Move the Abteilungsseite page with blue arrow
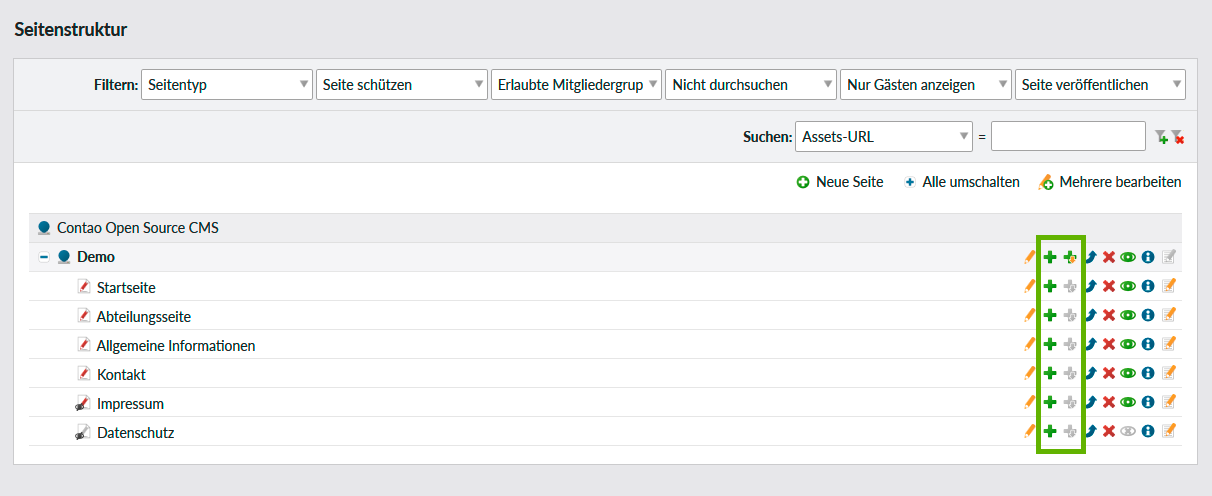This screenshot has width=1212, height=496. coord(1090,316)
